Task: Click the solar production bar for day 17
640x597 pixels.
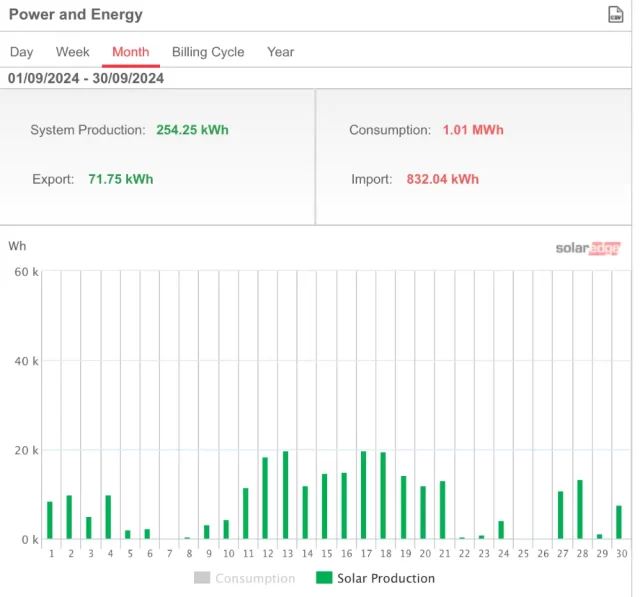Action: [363, 495]
